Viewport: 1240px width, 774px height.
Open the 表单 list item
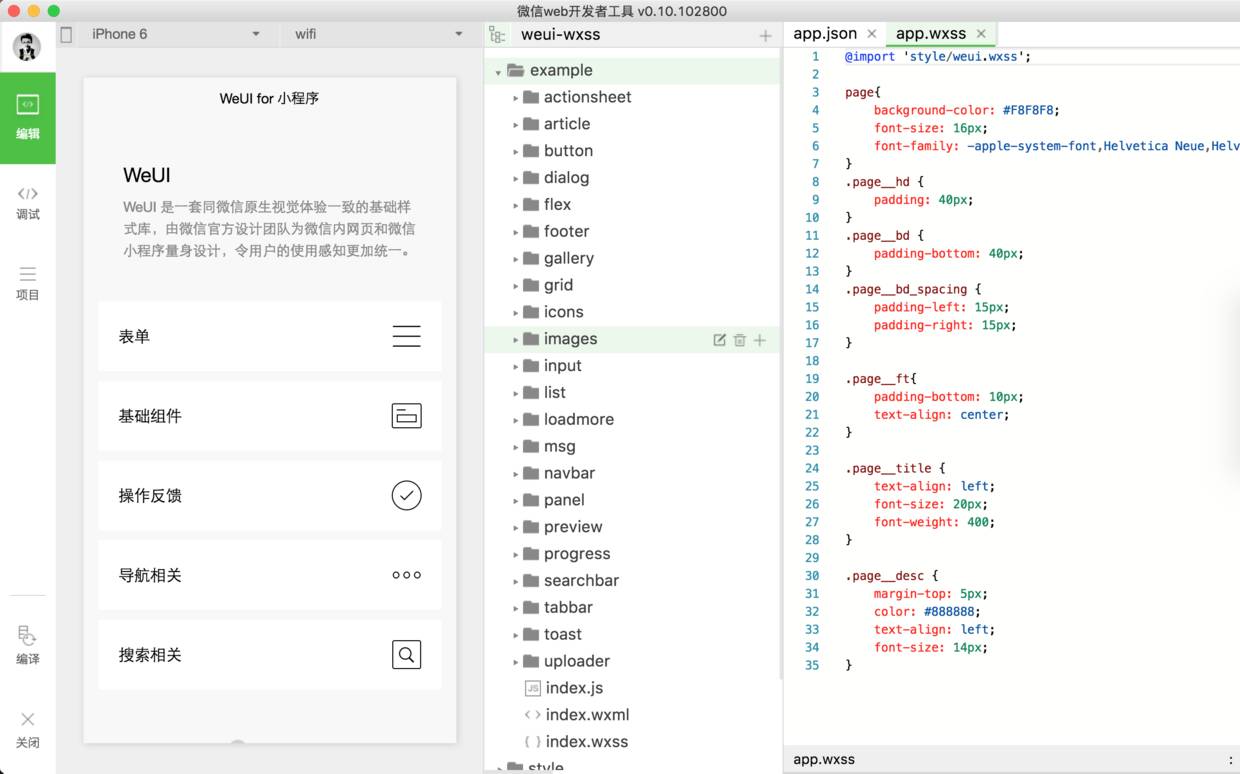click(x=270, y=336)
